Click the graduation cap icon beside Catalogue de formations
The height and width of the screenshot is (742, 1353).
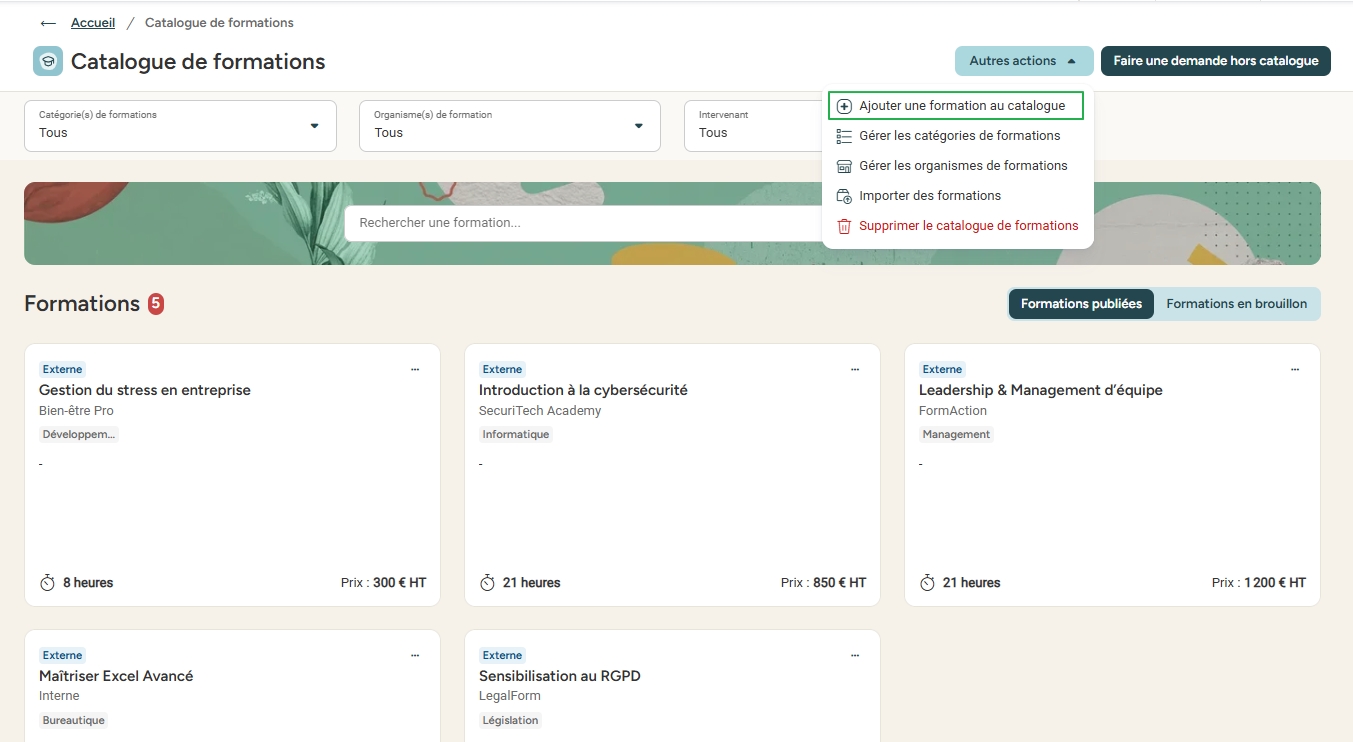[x=48, y=61]
